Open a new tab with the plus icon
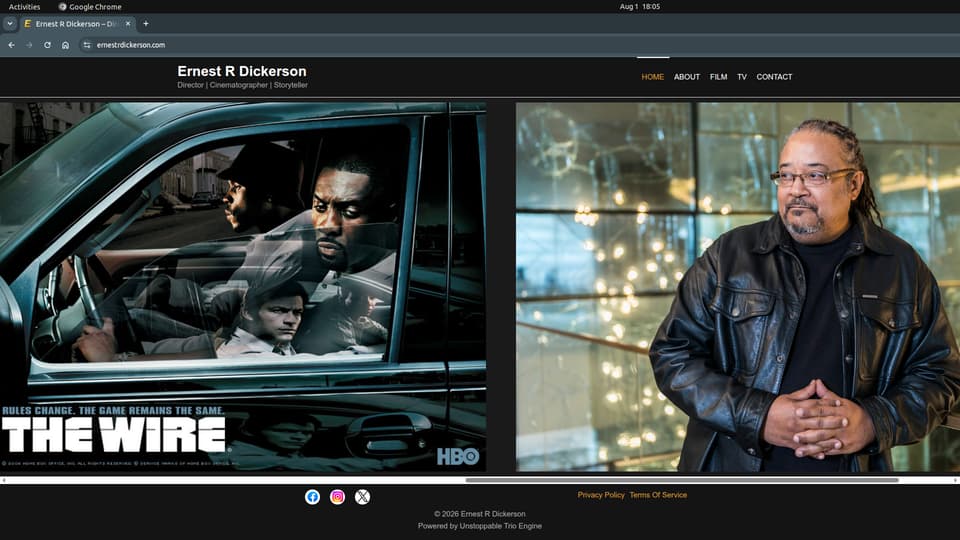The width and height of the screenshot is (960, 540). point(146,23)
